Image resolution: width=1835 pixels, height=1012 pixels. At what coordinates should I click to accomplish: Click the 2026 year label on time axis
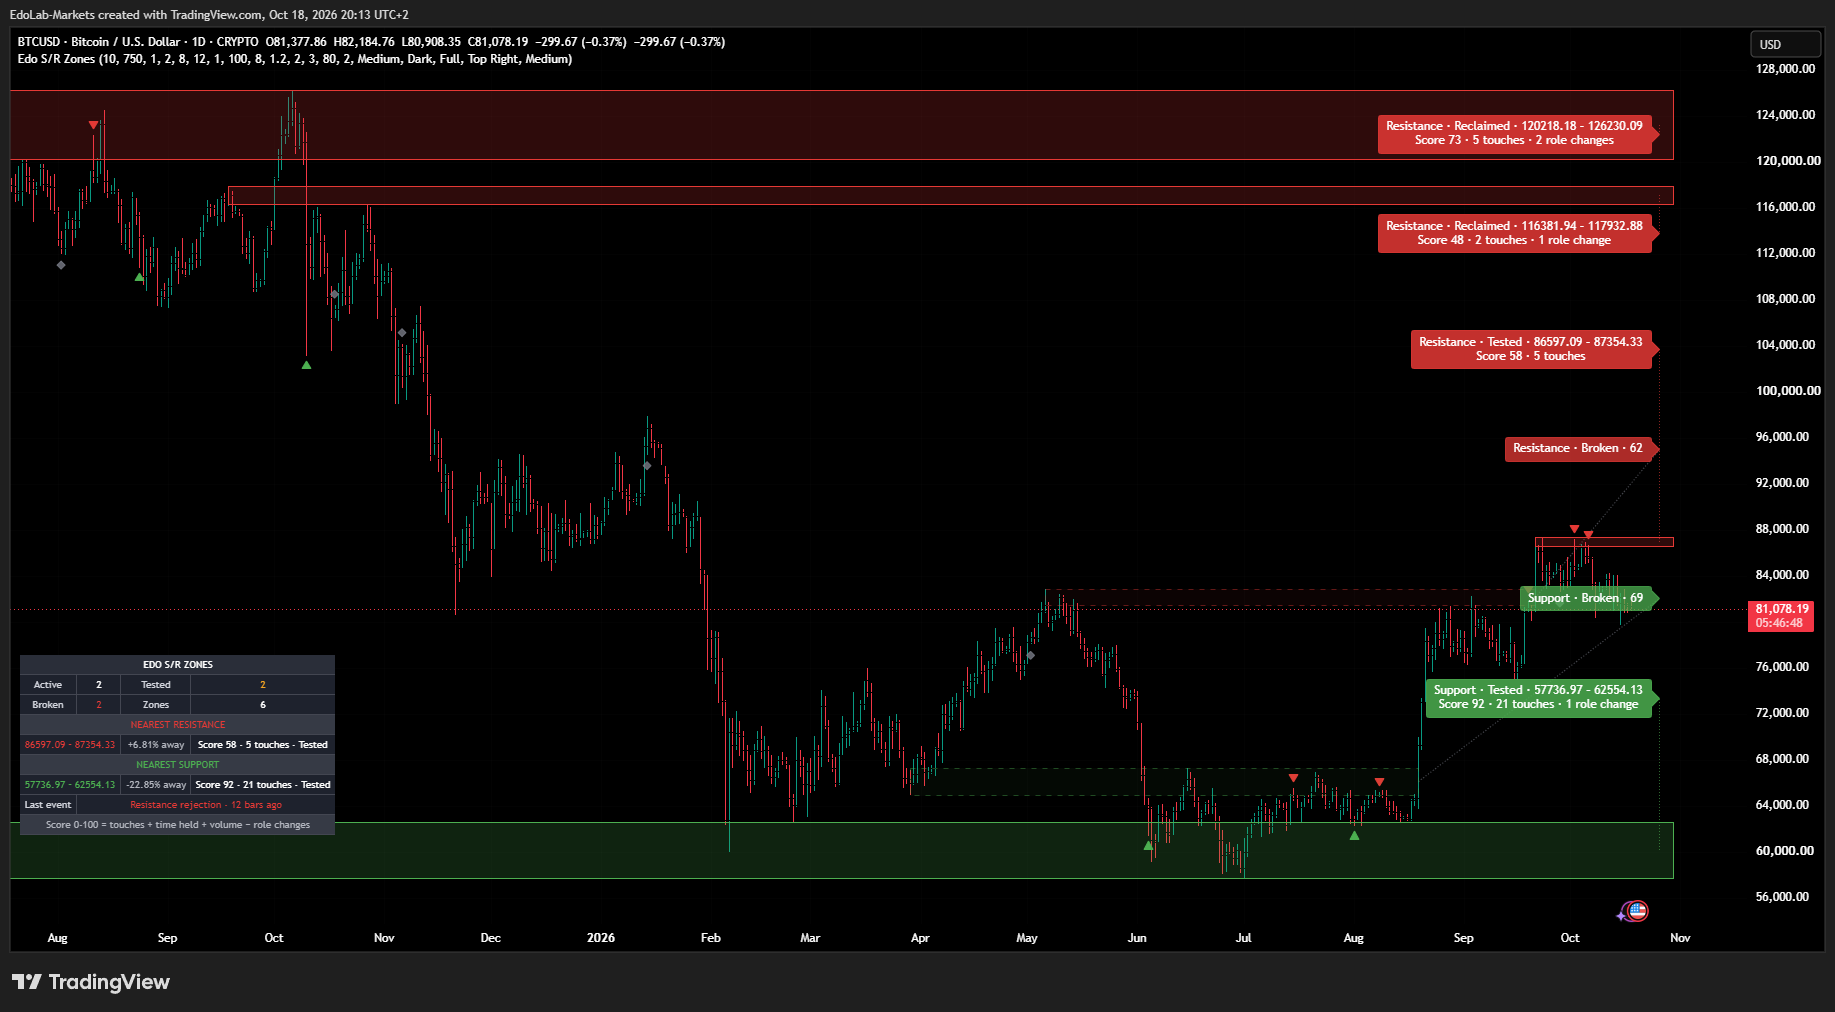click(601, 938)
